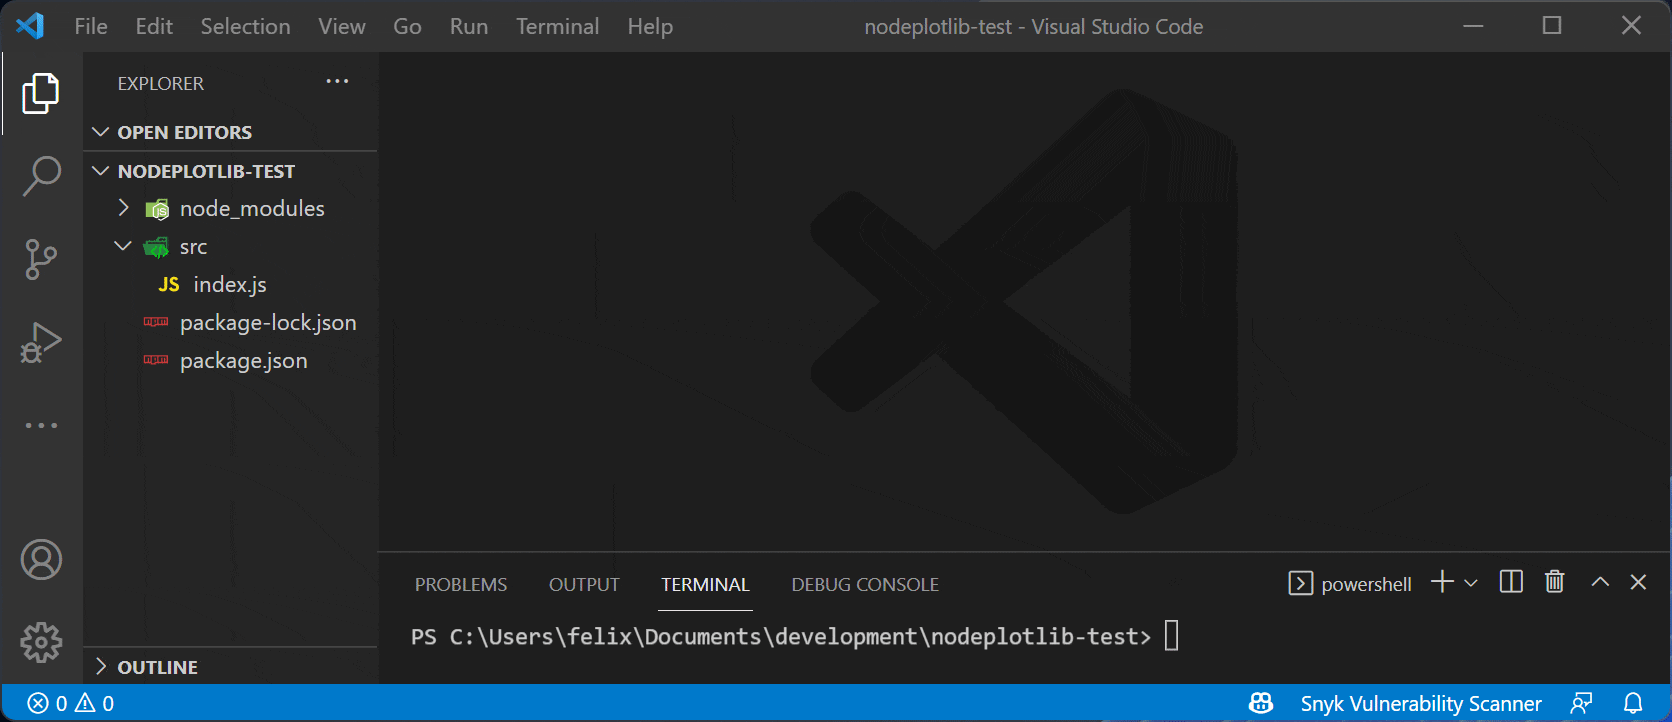
Task: Maximize terminal panel with up chevron
Action: coord(1600,582)
